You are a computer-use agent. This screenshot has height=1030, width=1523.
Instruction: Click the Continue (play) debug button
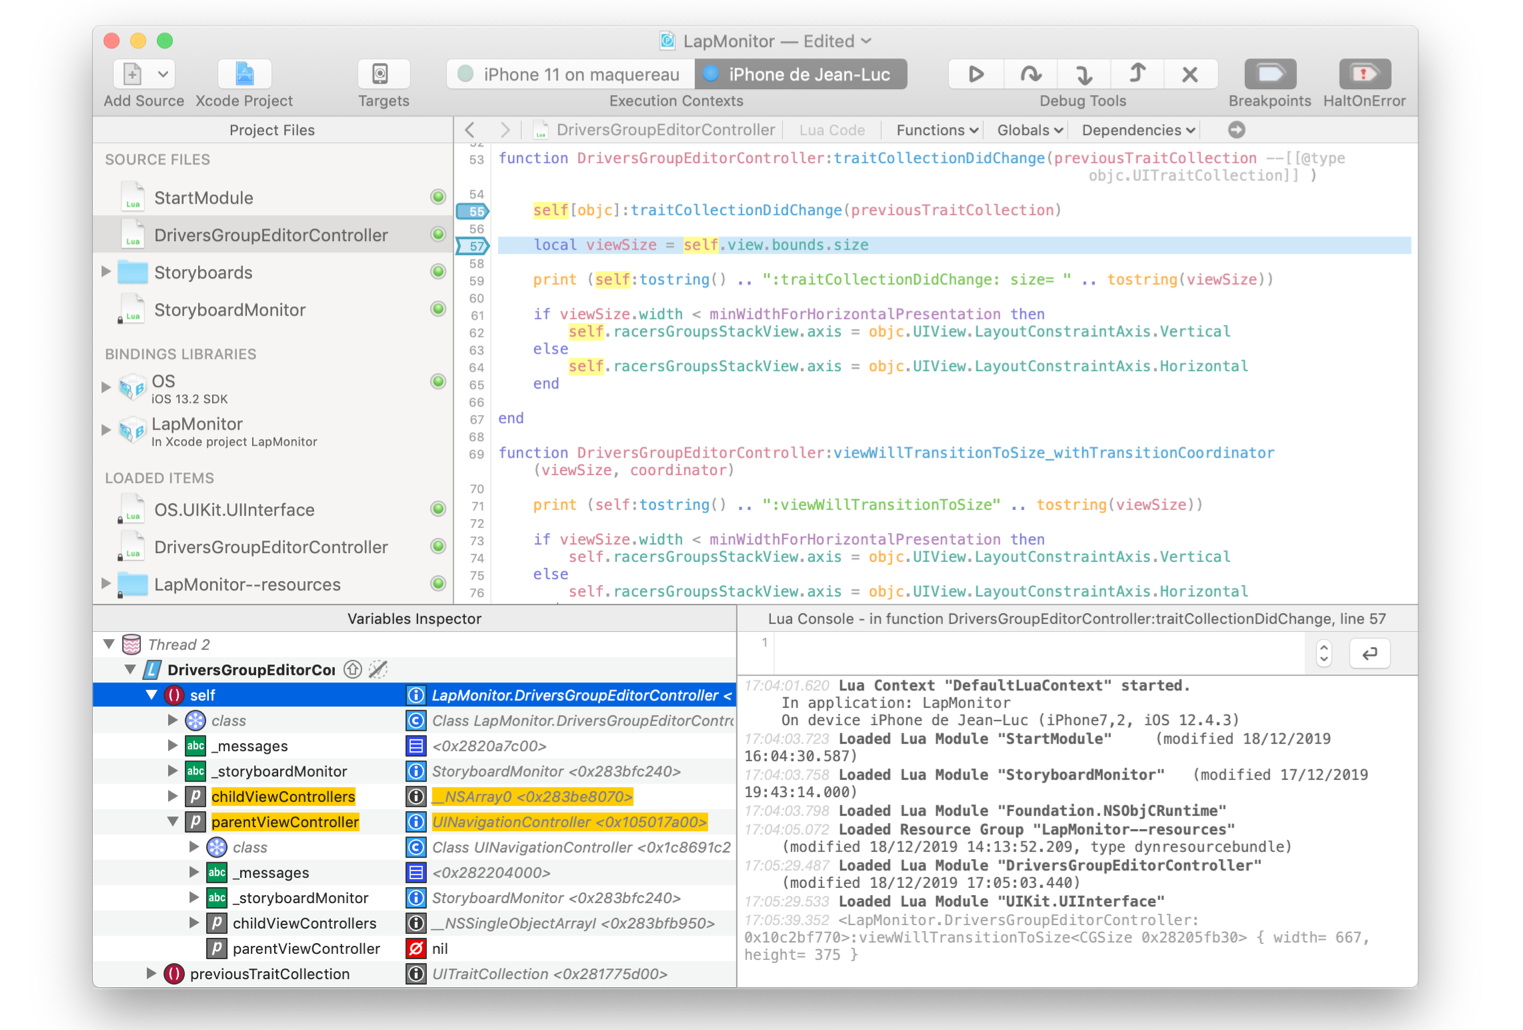(x=976, y=74)
